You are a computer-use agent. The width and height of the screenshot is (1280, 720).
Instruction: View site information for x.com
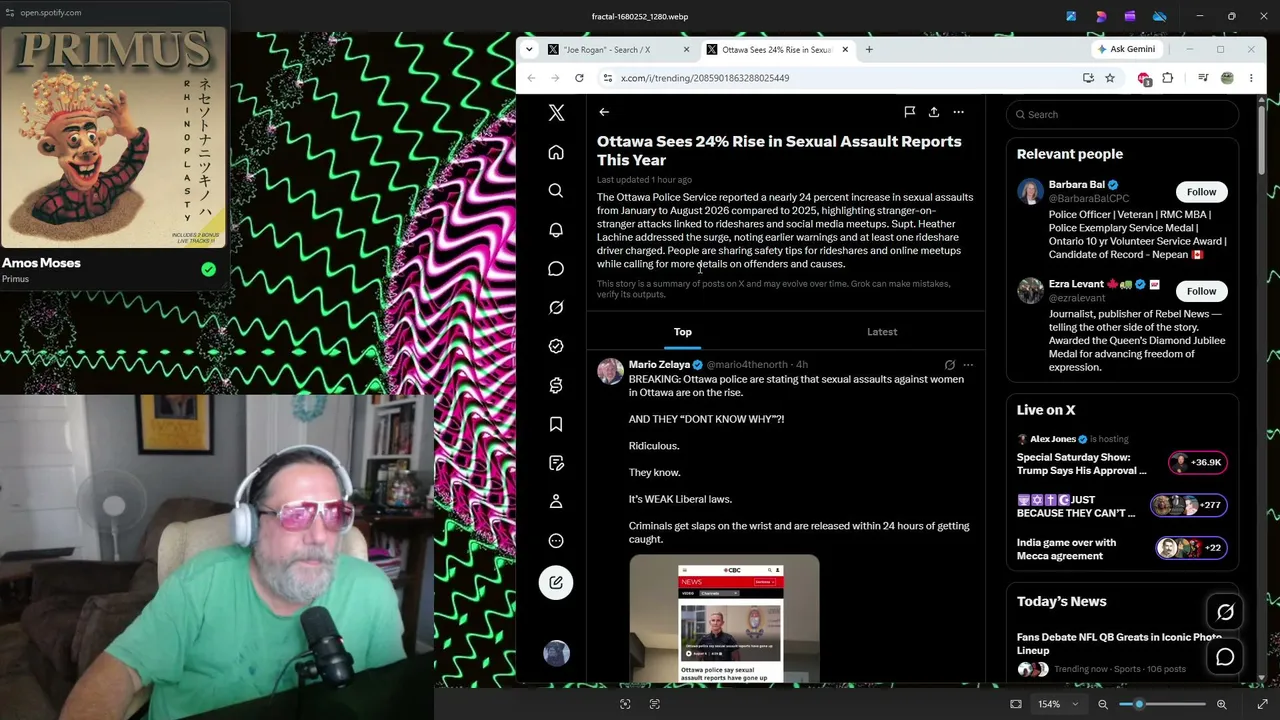[607, 78]
